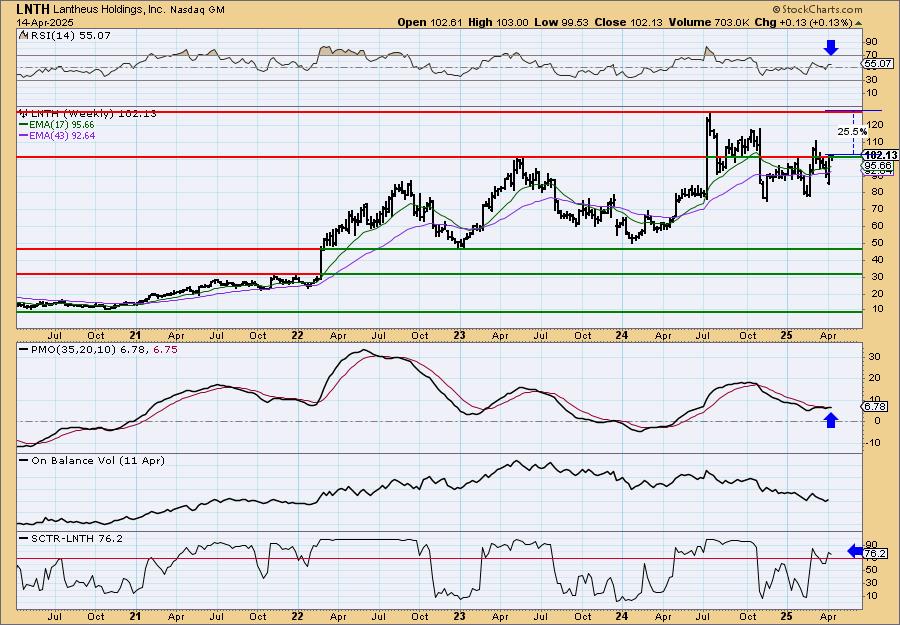Click the 6.75 PMO signal value
This screenshot has width=900, height=625.
[x=165, y=349]
